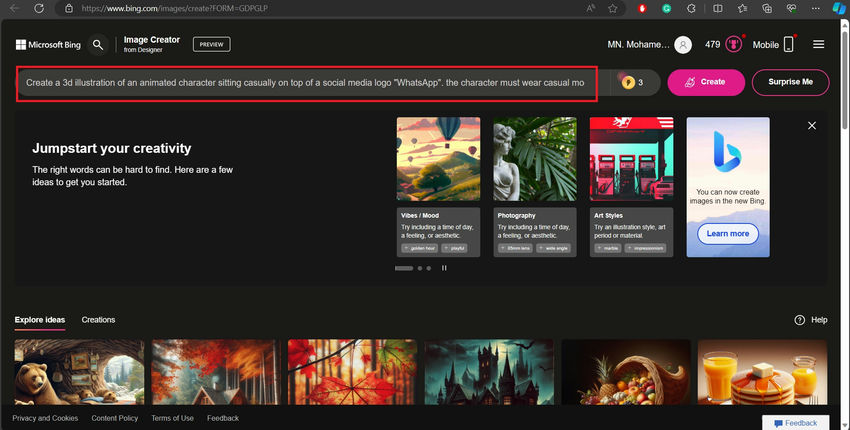Open the autumn cabin forest idea thumbnail
850x430 pixels.
tap(216, 372)
